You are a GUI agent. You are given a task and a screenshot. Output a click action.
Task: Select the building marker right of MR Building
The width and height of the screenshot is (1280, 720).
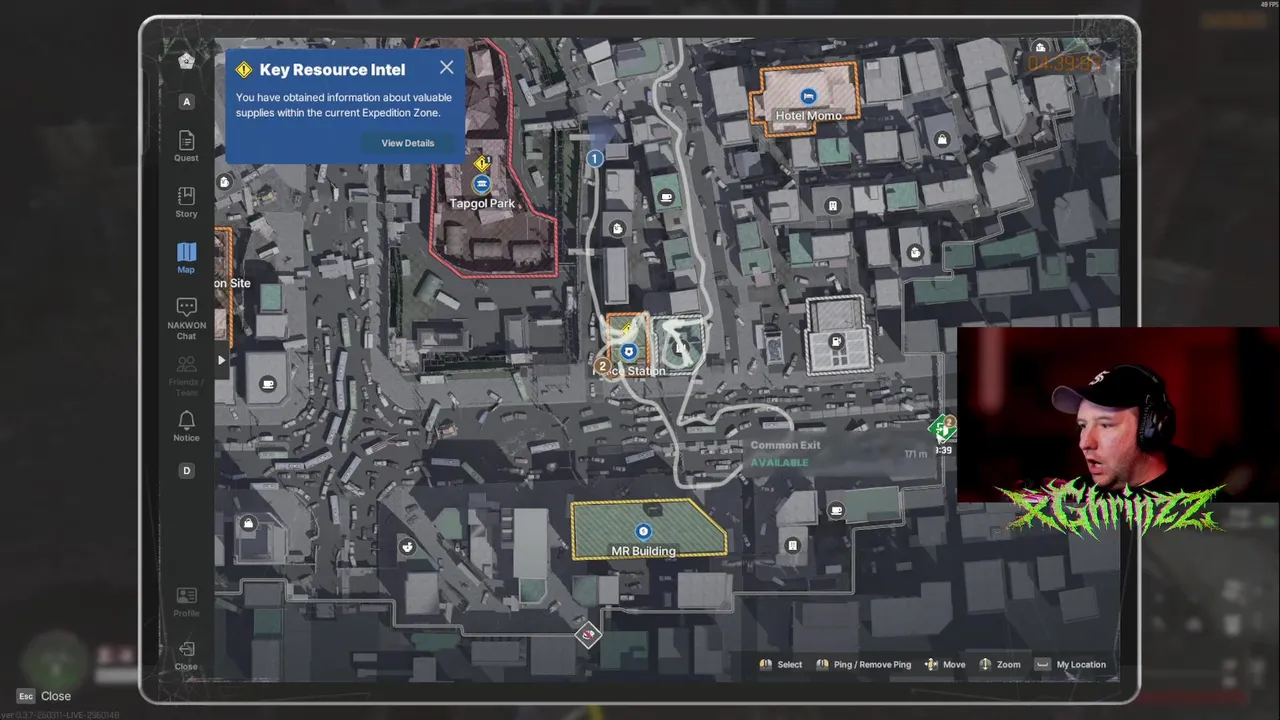(x=792, y=546)
